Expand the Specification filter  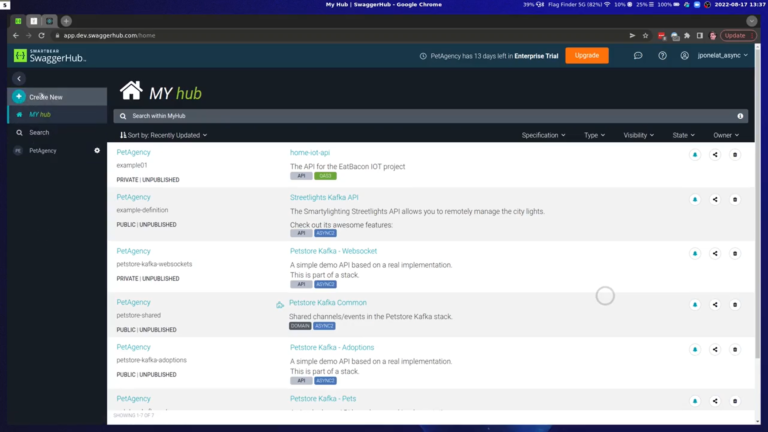[x=543, y=135]
